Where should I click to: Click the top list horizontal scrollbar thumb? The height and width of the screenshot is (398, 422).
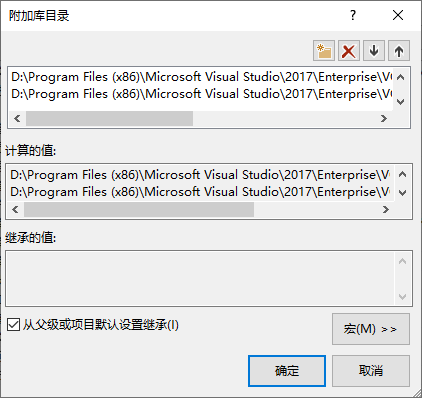(109, 118)
